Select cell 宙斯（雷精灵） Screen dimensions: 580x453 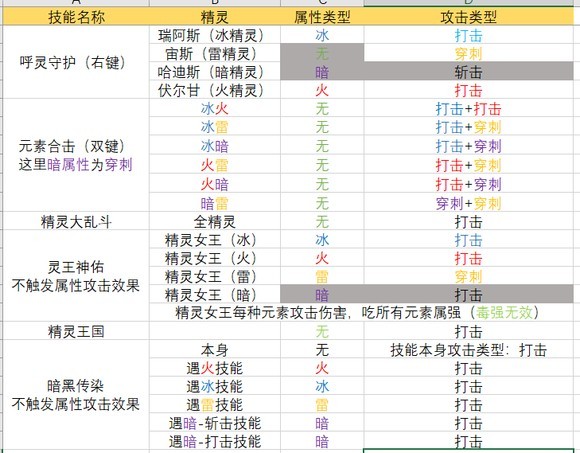click(x=215, y=53)
